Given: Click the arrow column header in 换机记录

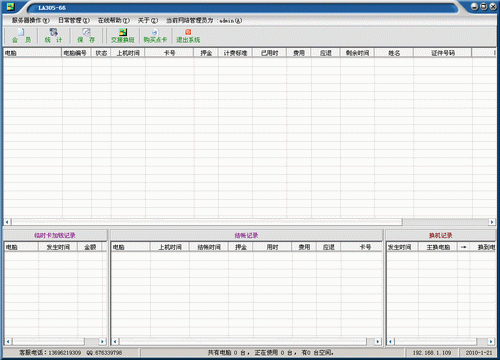Looking at the screenshot, I should click(x=463, y=247).
